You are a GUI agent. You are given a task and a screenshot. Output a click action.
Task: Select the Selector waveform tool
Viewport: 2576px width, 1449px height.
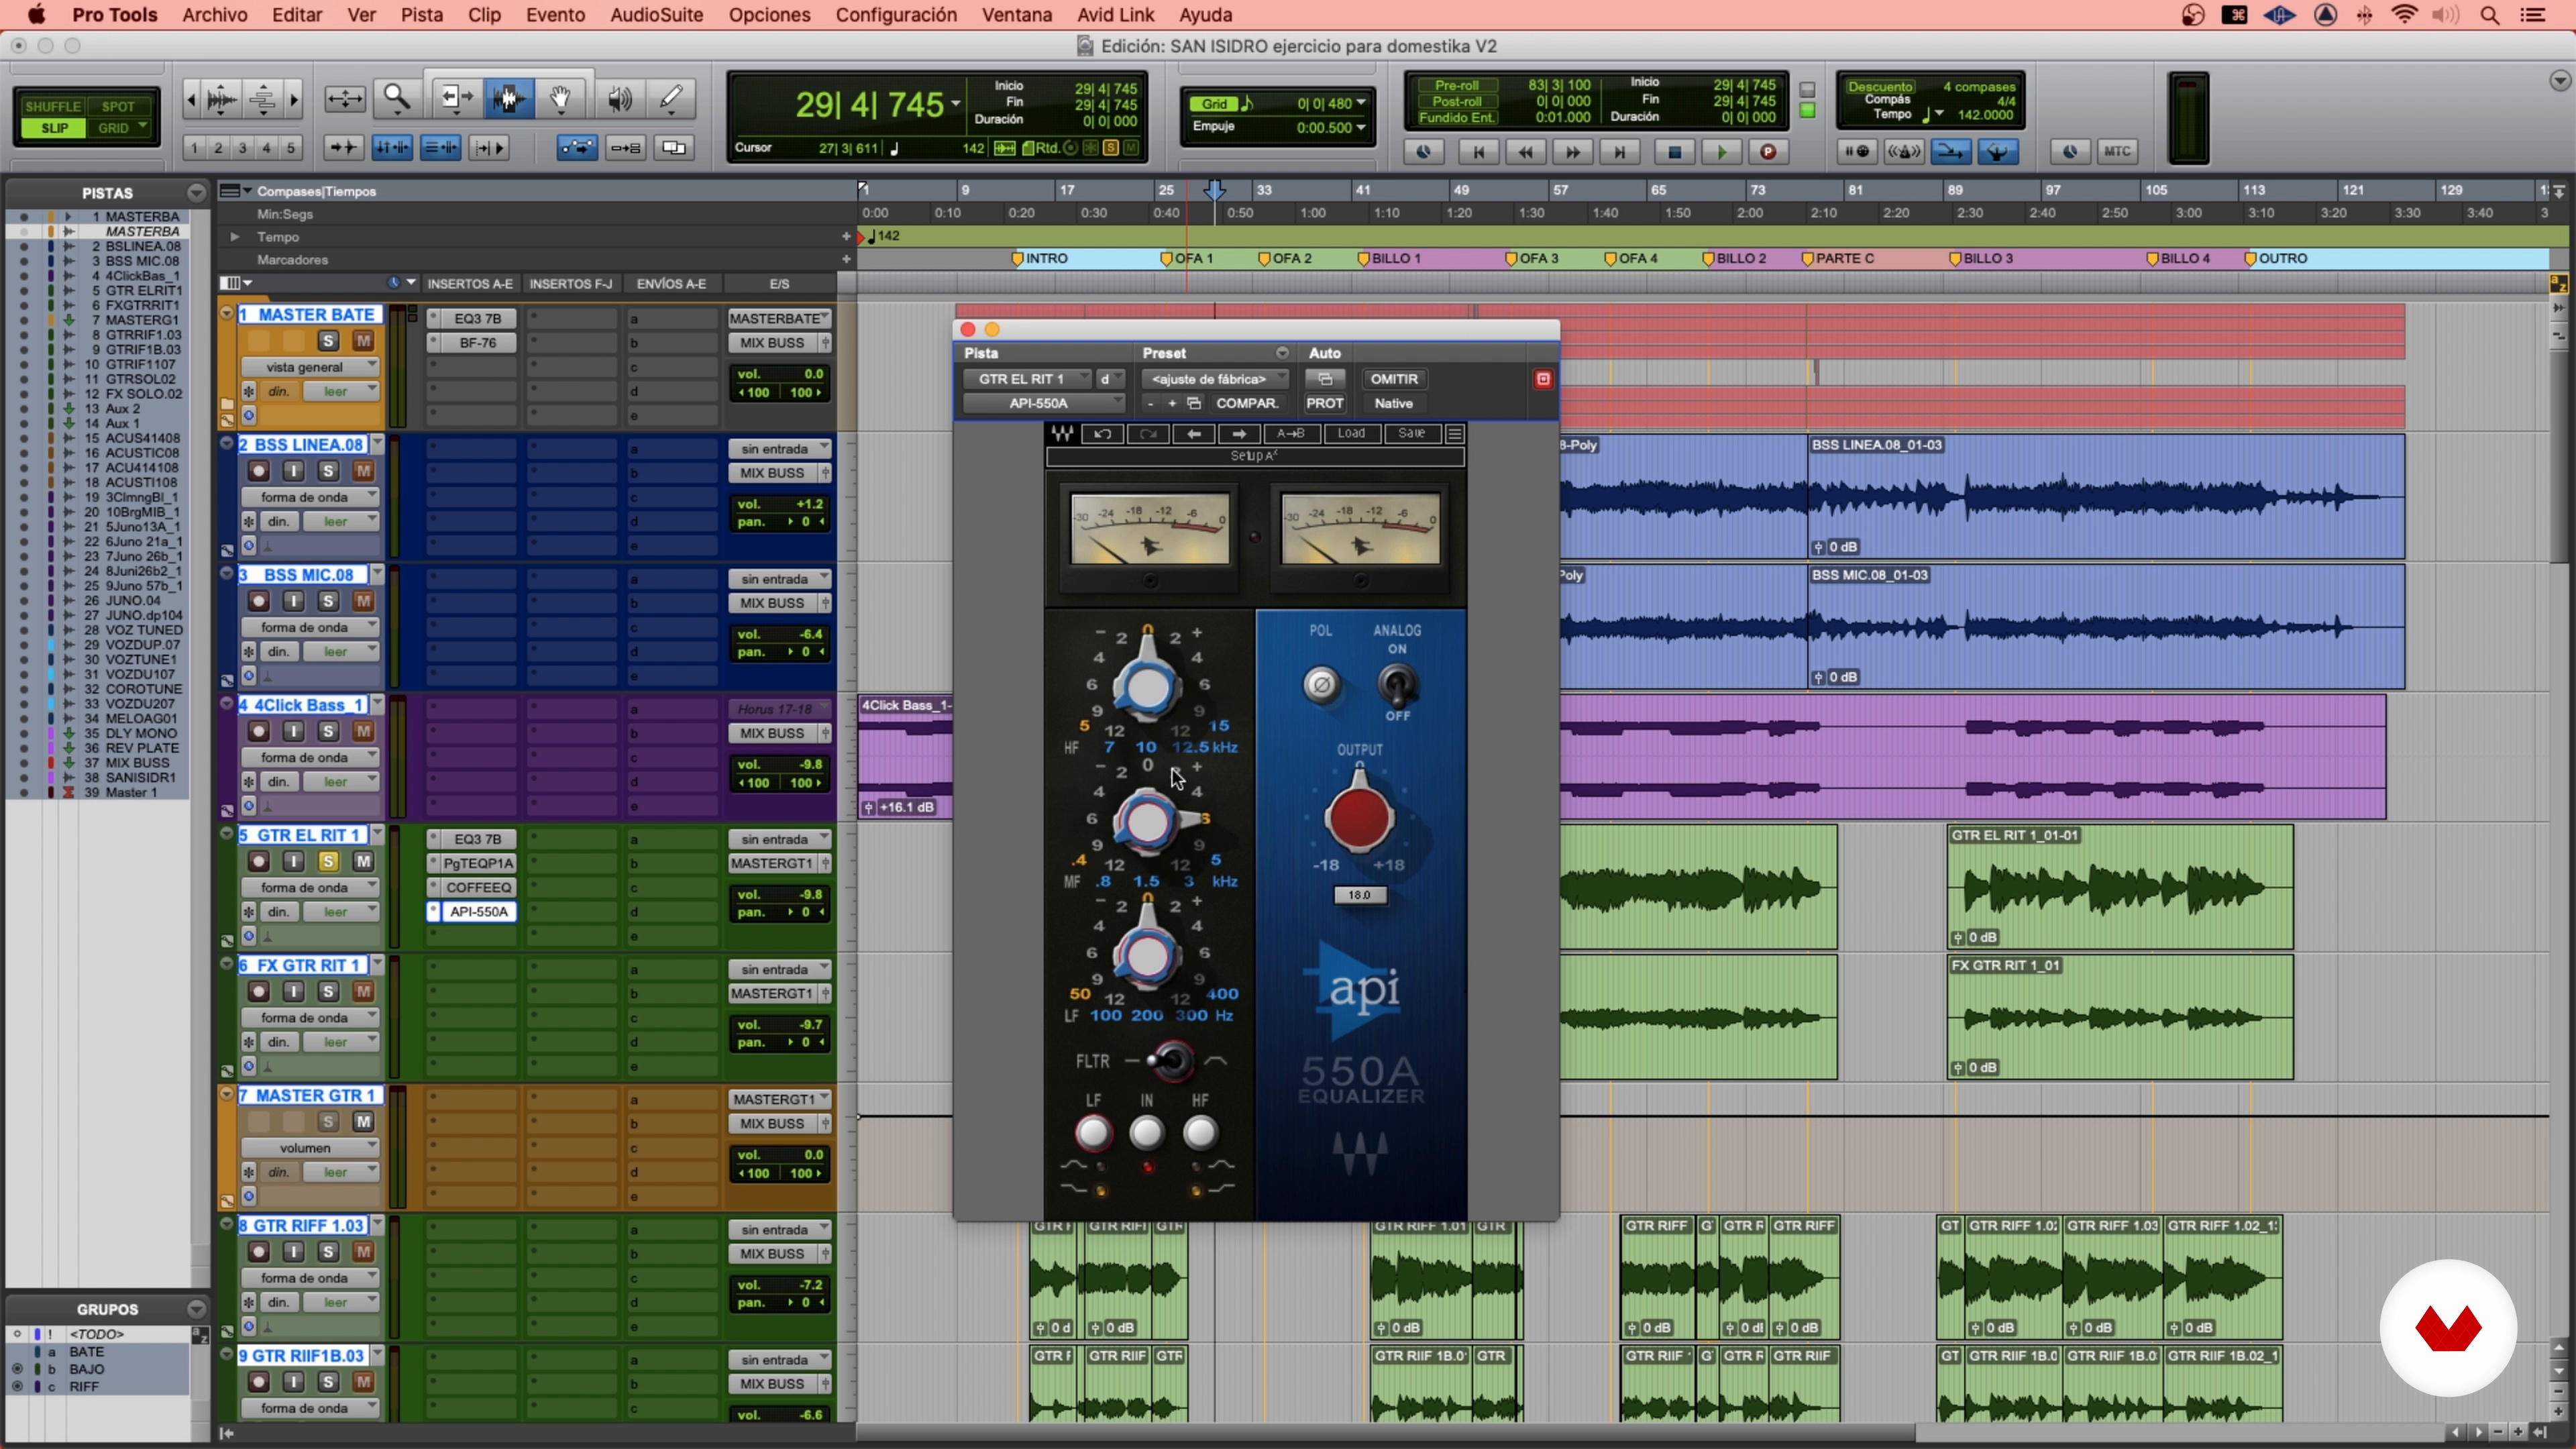(509, 98)
